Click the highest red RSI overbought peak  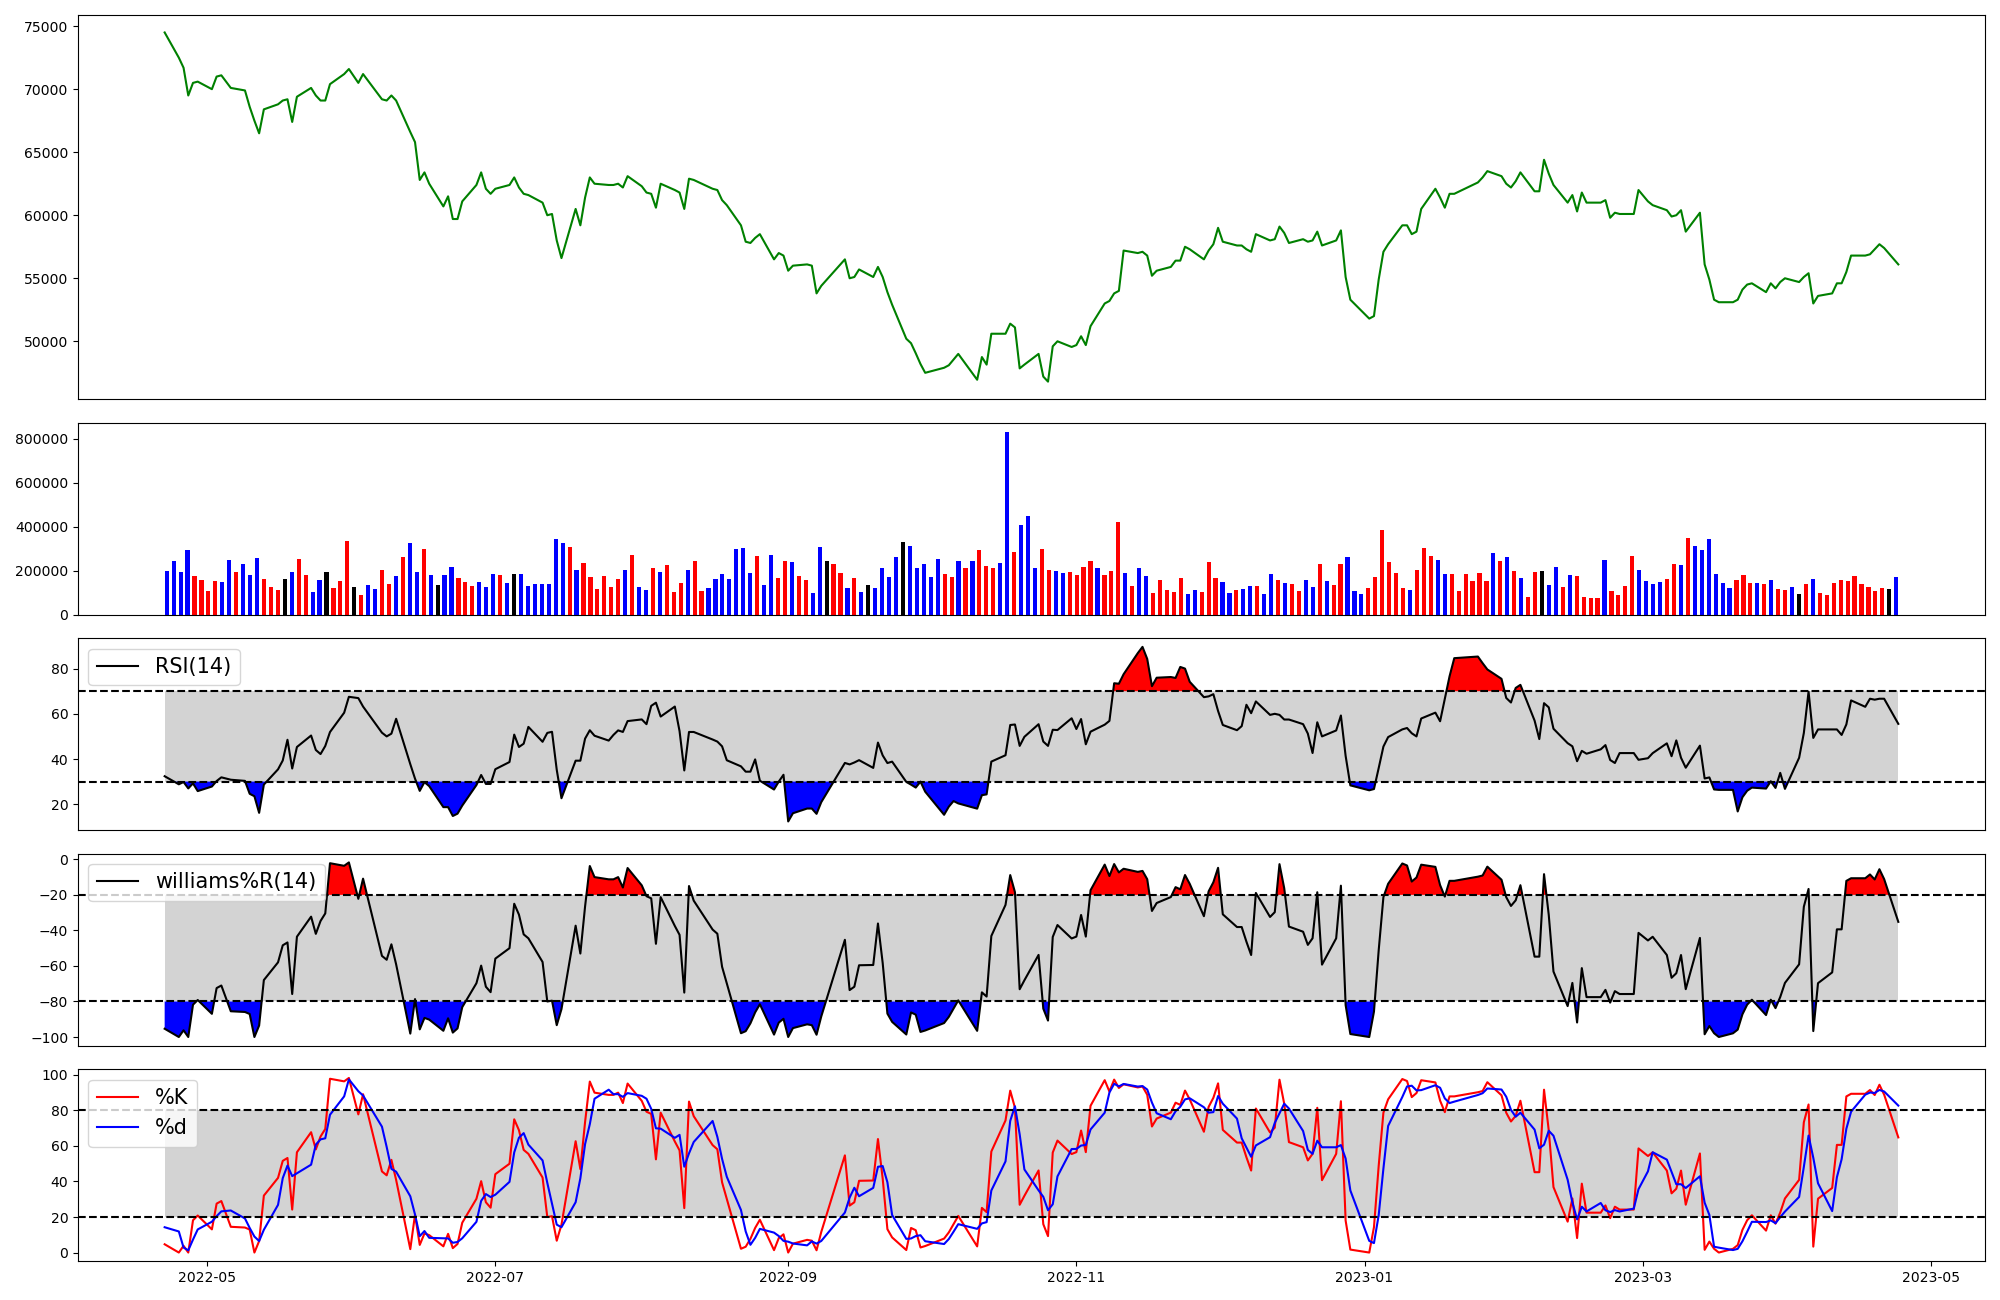(x=1142, y=650)
